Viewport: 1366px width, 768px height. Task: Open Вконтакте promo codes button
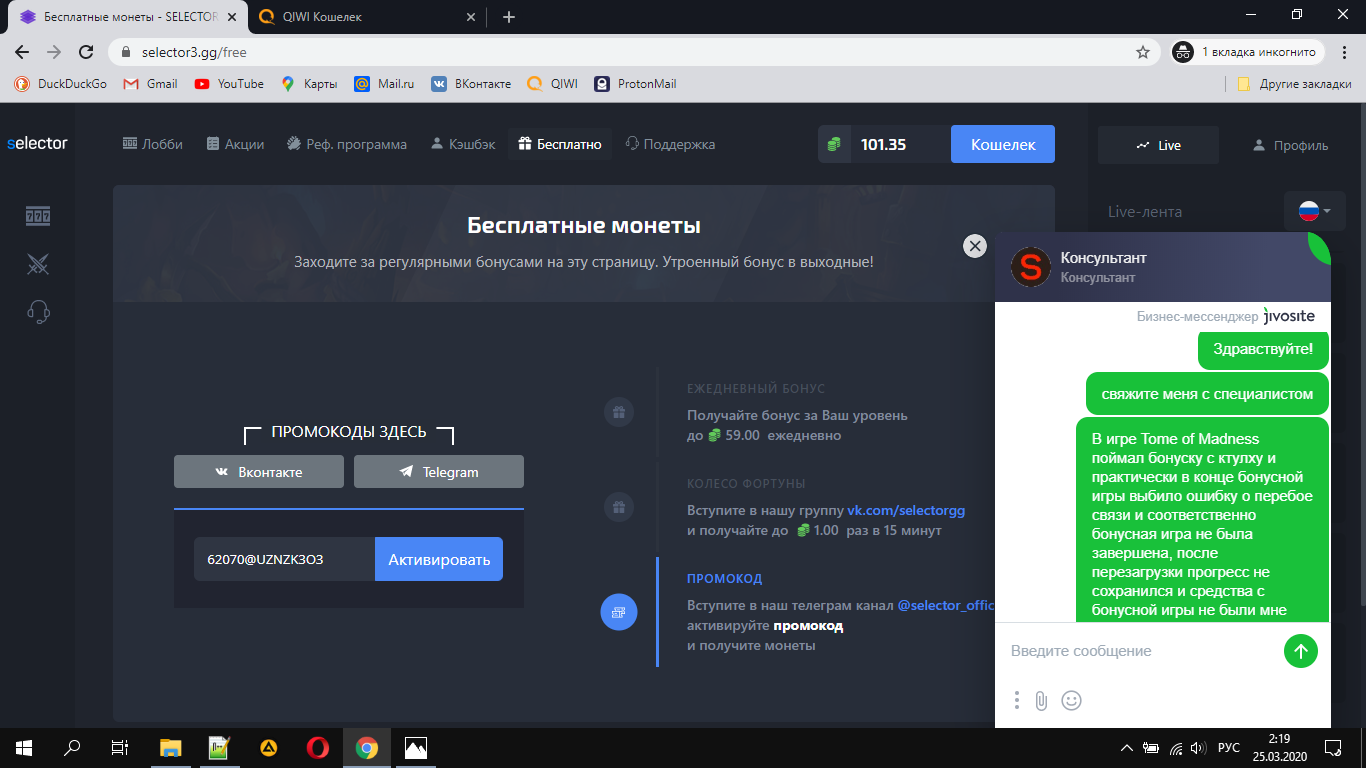pyautogui.click(x=259, y=472)
